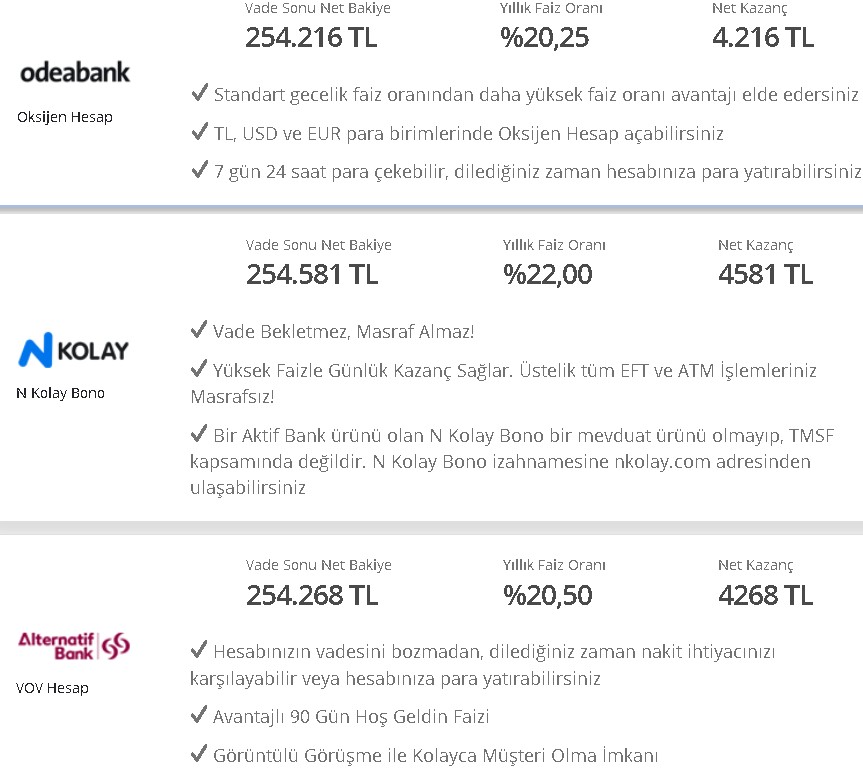Click the N Kolay logo
This screenshot has width=863, height=774.
click(x=74, y=350)
